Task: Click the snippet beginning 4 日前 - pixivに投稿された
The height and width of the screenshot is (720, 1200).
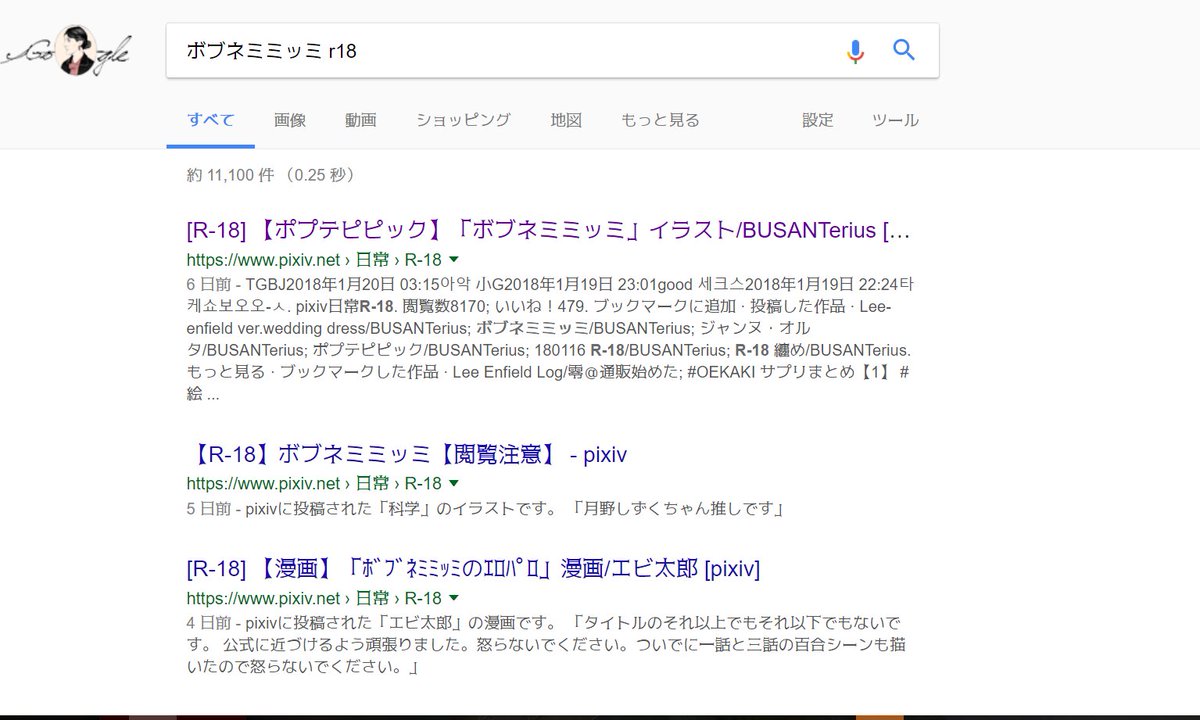Action: point(548,645)
